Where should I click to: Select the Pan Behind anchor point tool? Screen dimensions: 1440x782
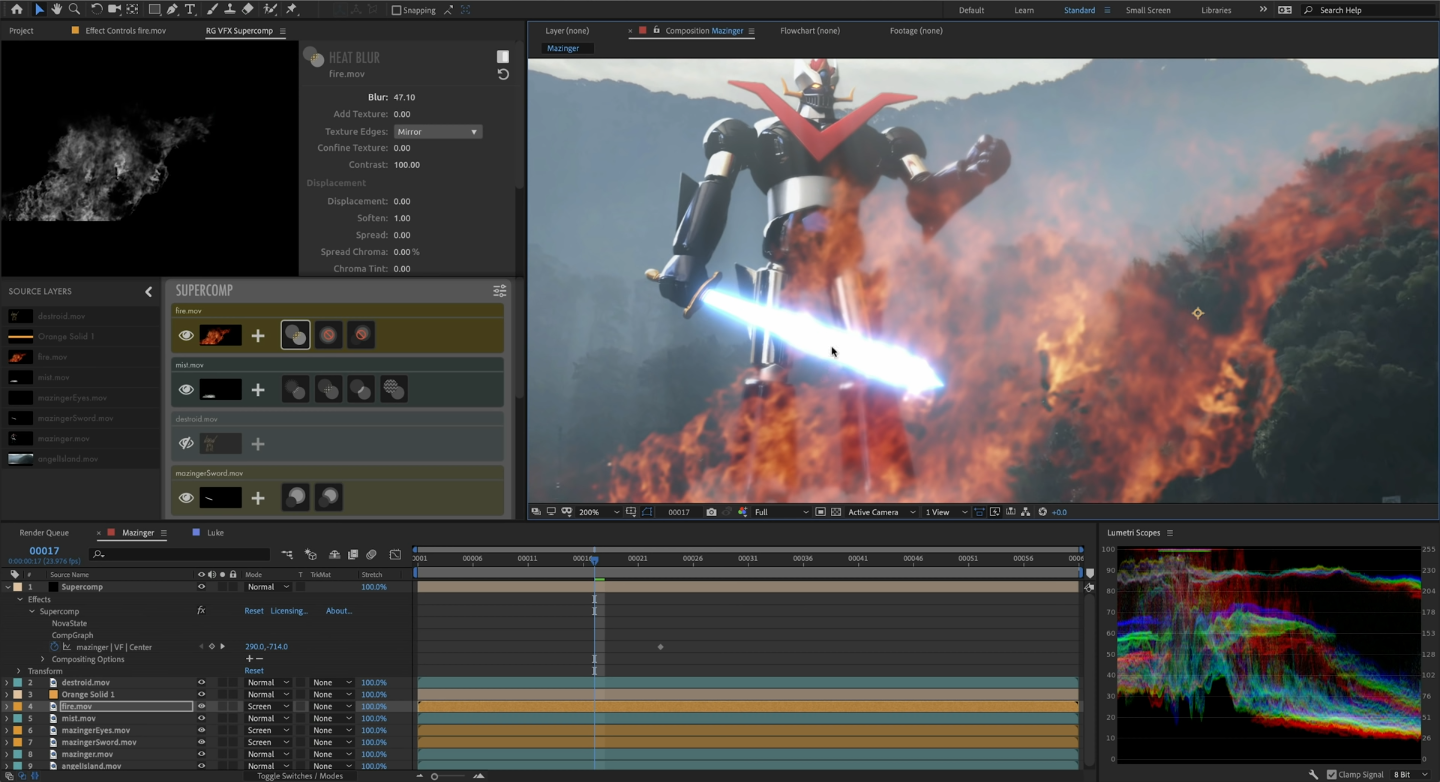[132, 9]
